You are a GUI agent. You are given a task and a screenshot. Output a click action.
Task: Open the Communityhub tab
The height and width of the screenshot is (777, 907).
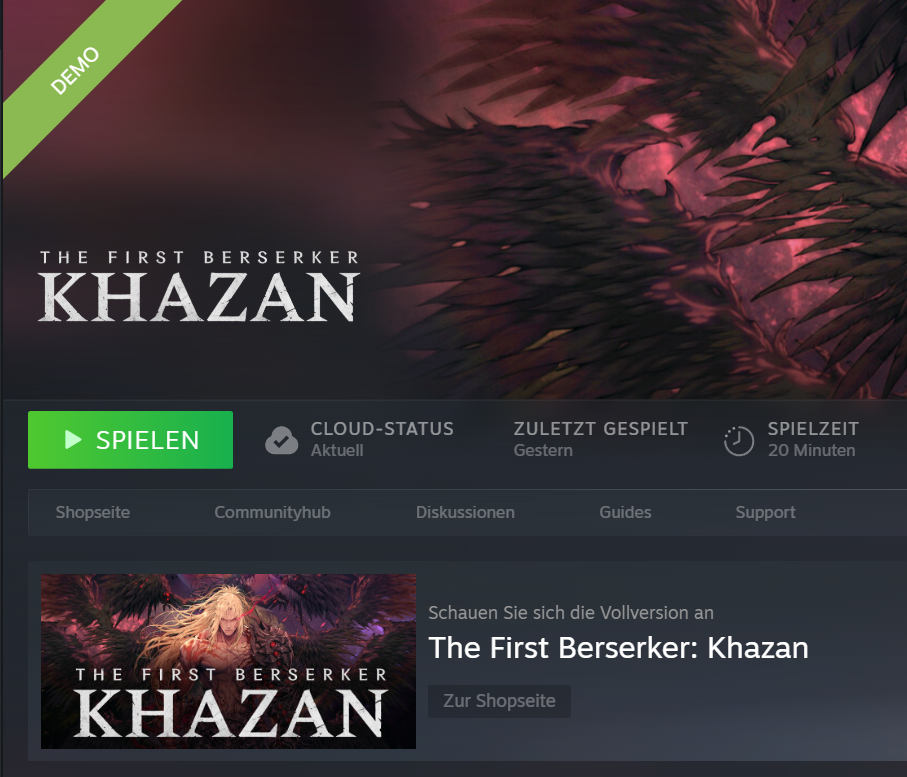272,512
